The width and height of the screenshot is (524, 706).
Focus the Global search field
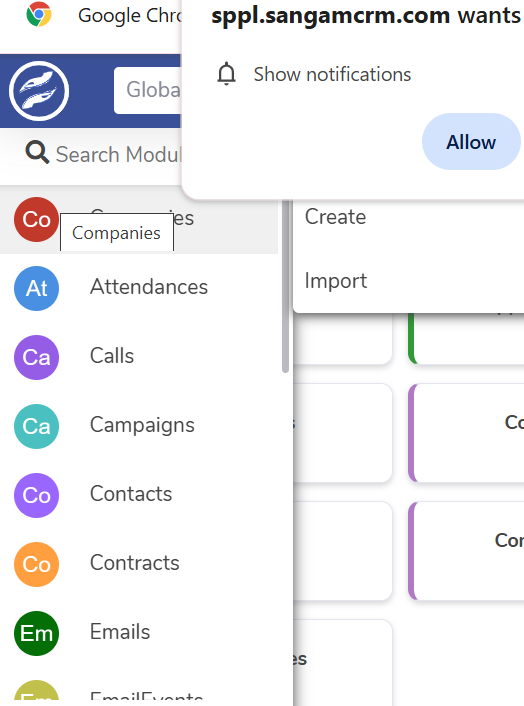(x=148, y=90)
